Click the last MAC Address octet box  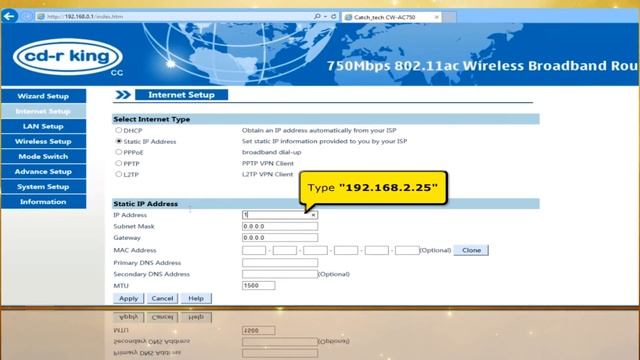coord(407,250)
